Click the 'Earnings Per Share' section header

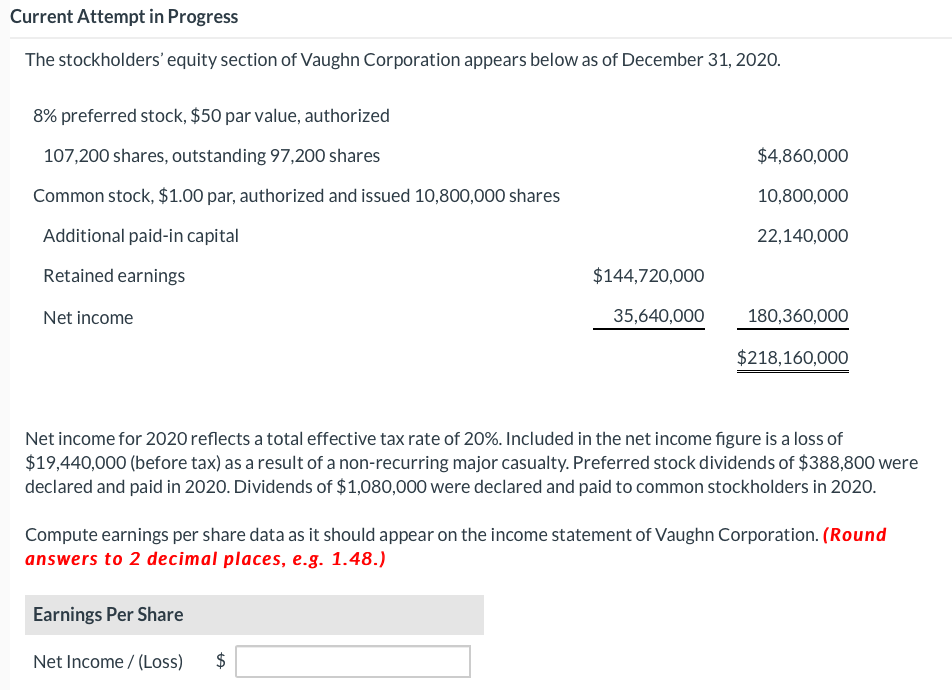tap(107, 614)
